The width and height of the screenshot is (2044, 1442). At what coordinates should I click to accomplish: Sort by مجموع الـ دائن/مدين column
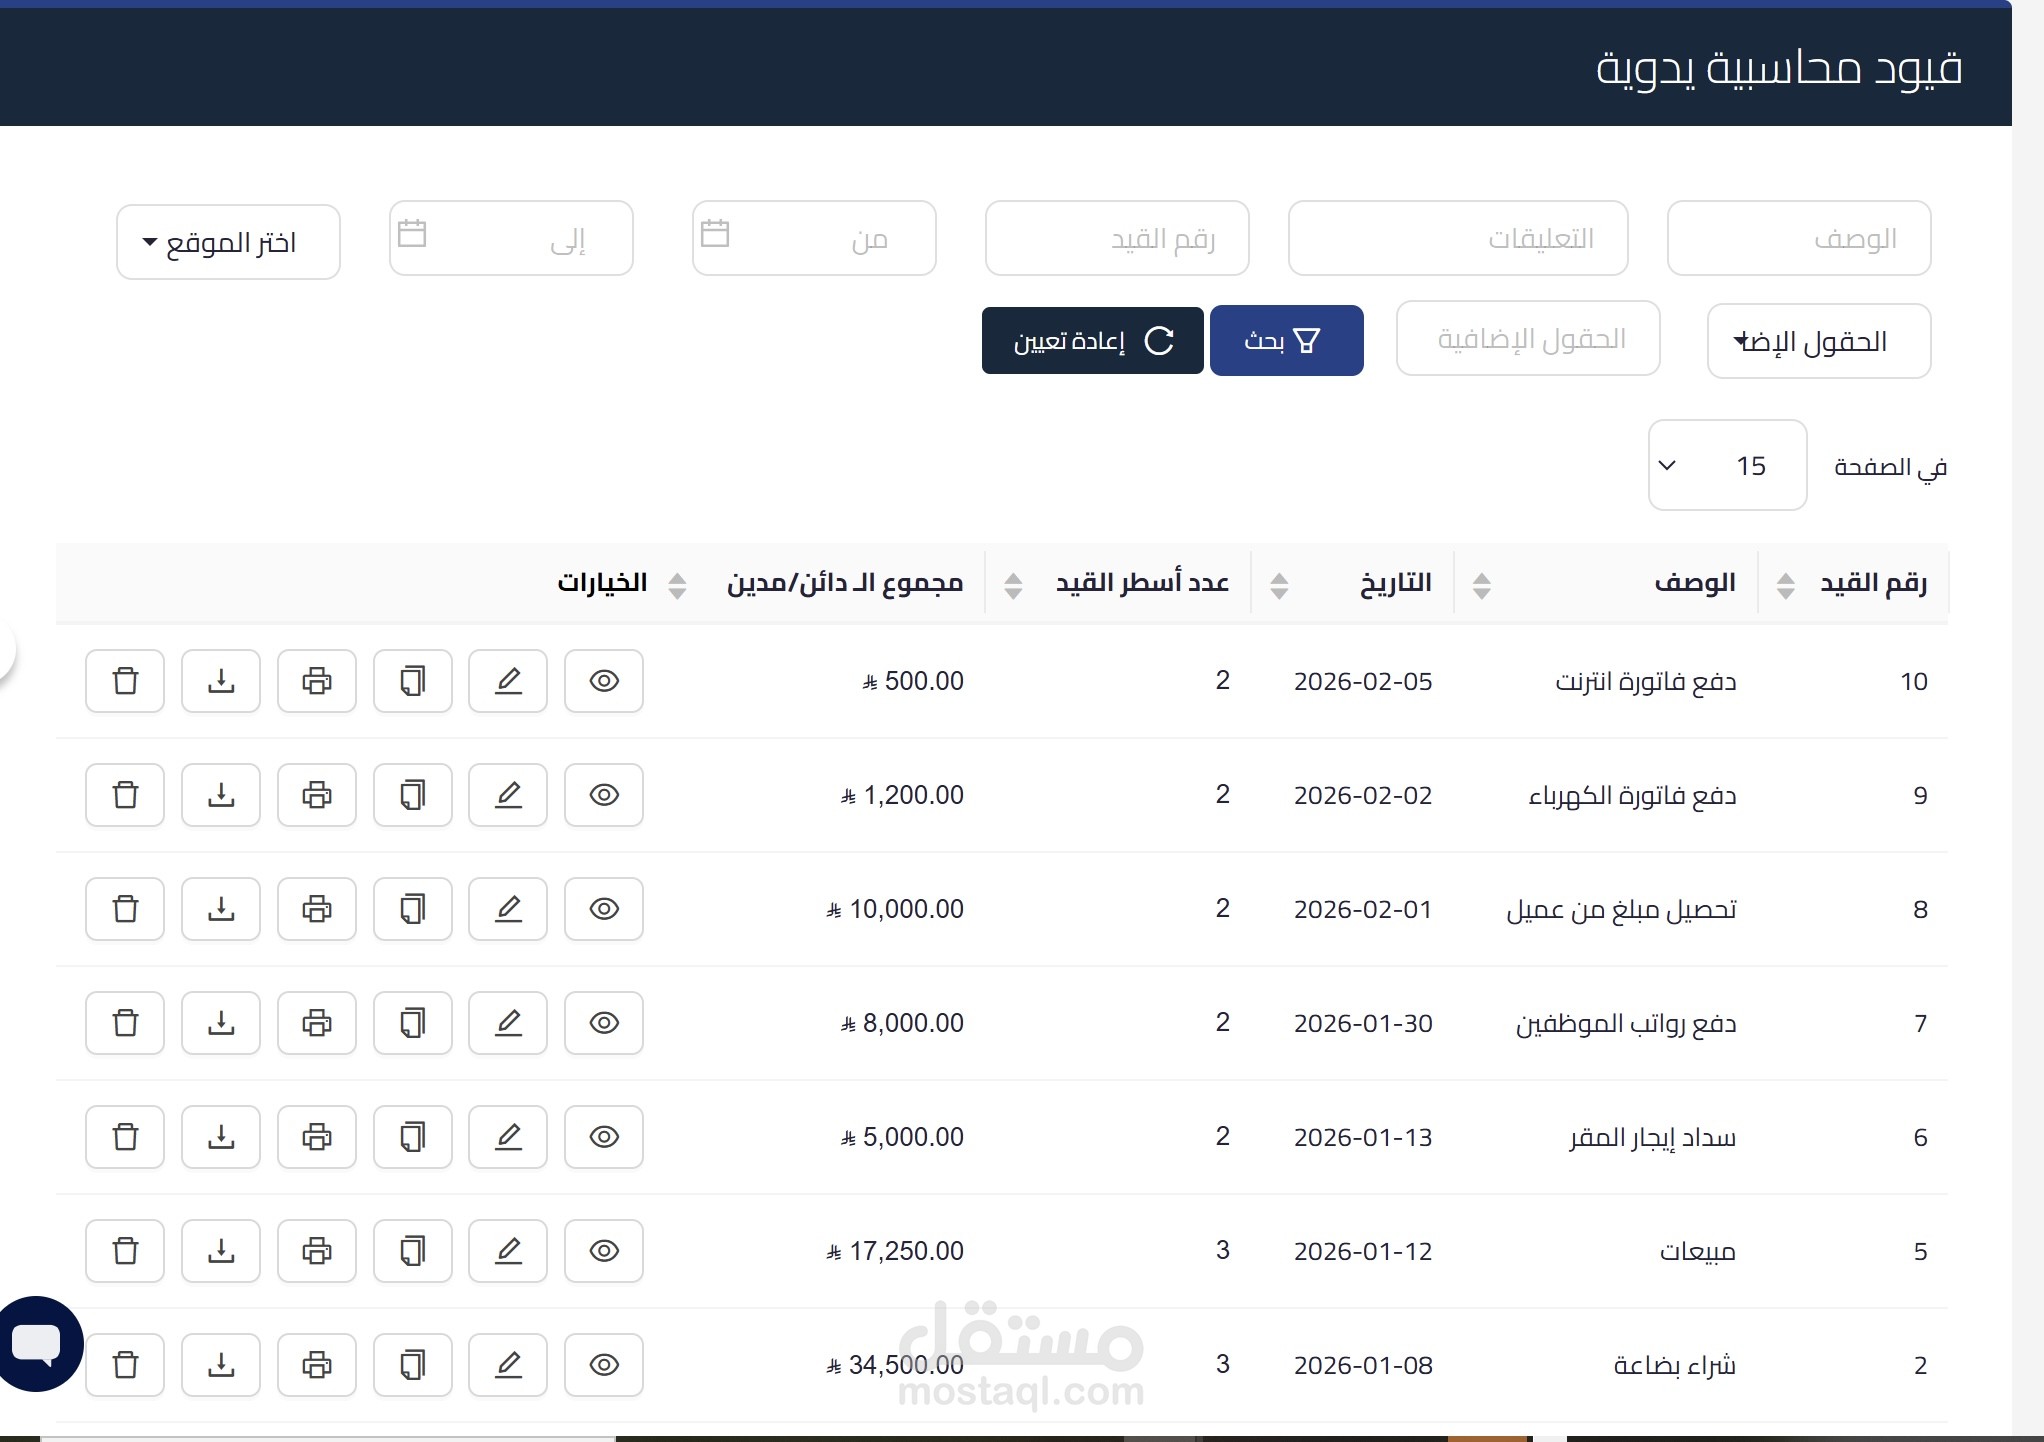click(x=677, y=585)
